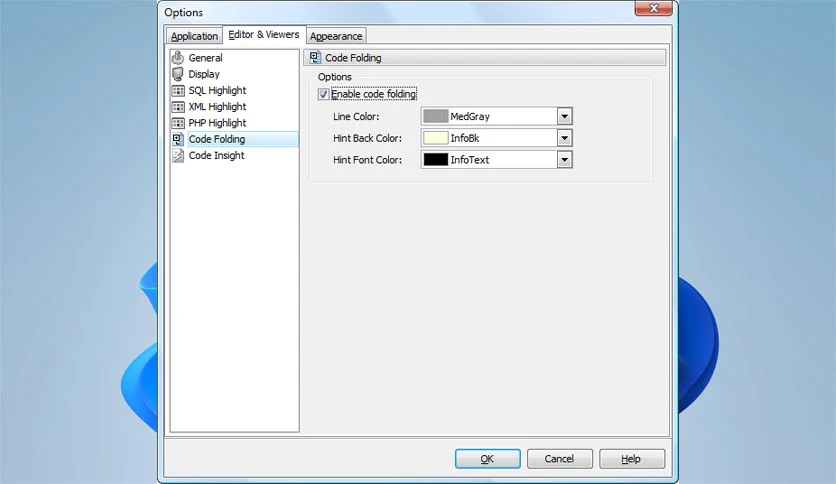Toggle Enable code folding checkbox
836x484 pixels.
coord(323,94)
